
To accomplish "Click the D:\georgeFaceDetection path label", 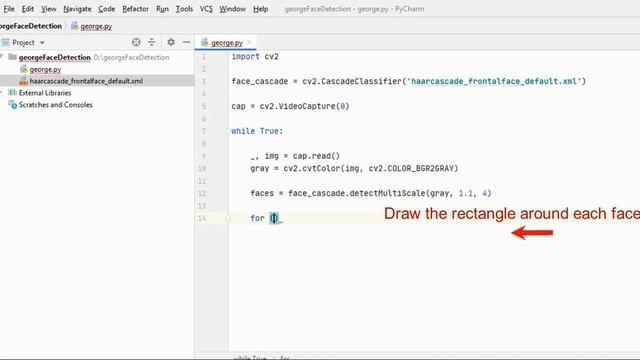I will click(x=131, y=58).
